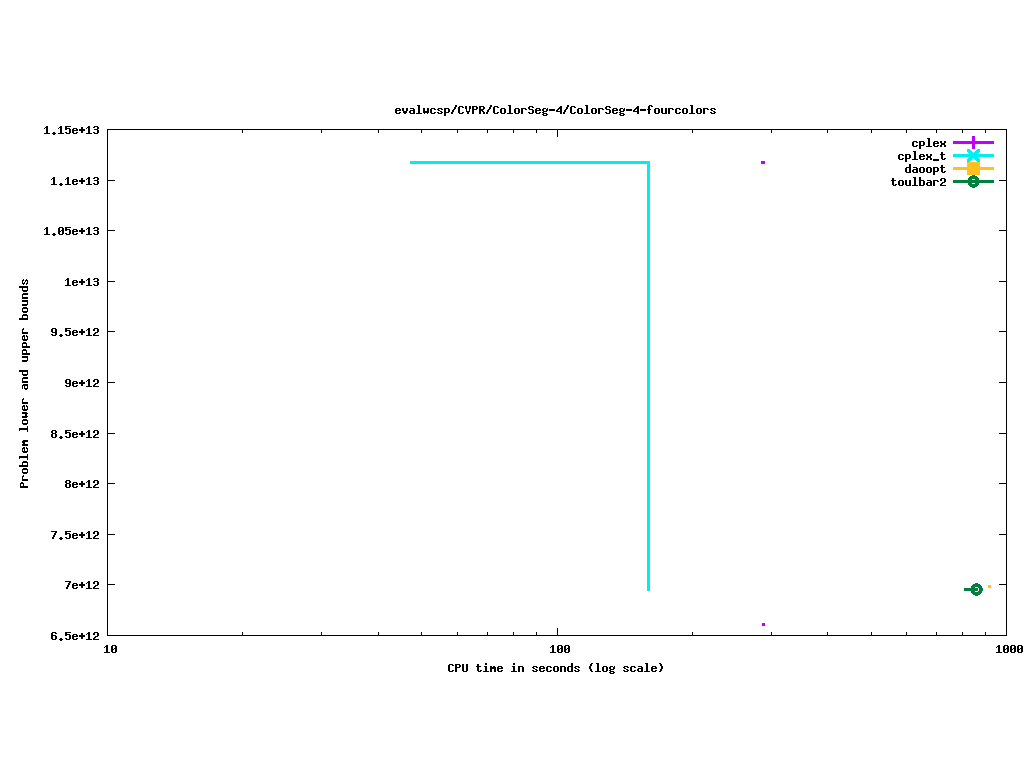Screen dimensions: 1024x768
Task: Click the "cplex" legend label text
Action: click(928, 143)
